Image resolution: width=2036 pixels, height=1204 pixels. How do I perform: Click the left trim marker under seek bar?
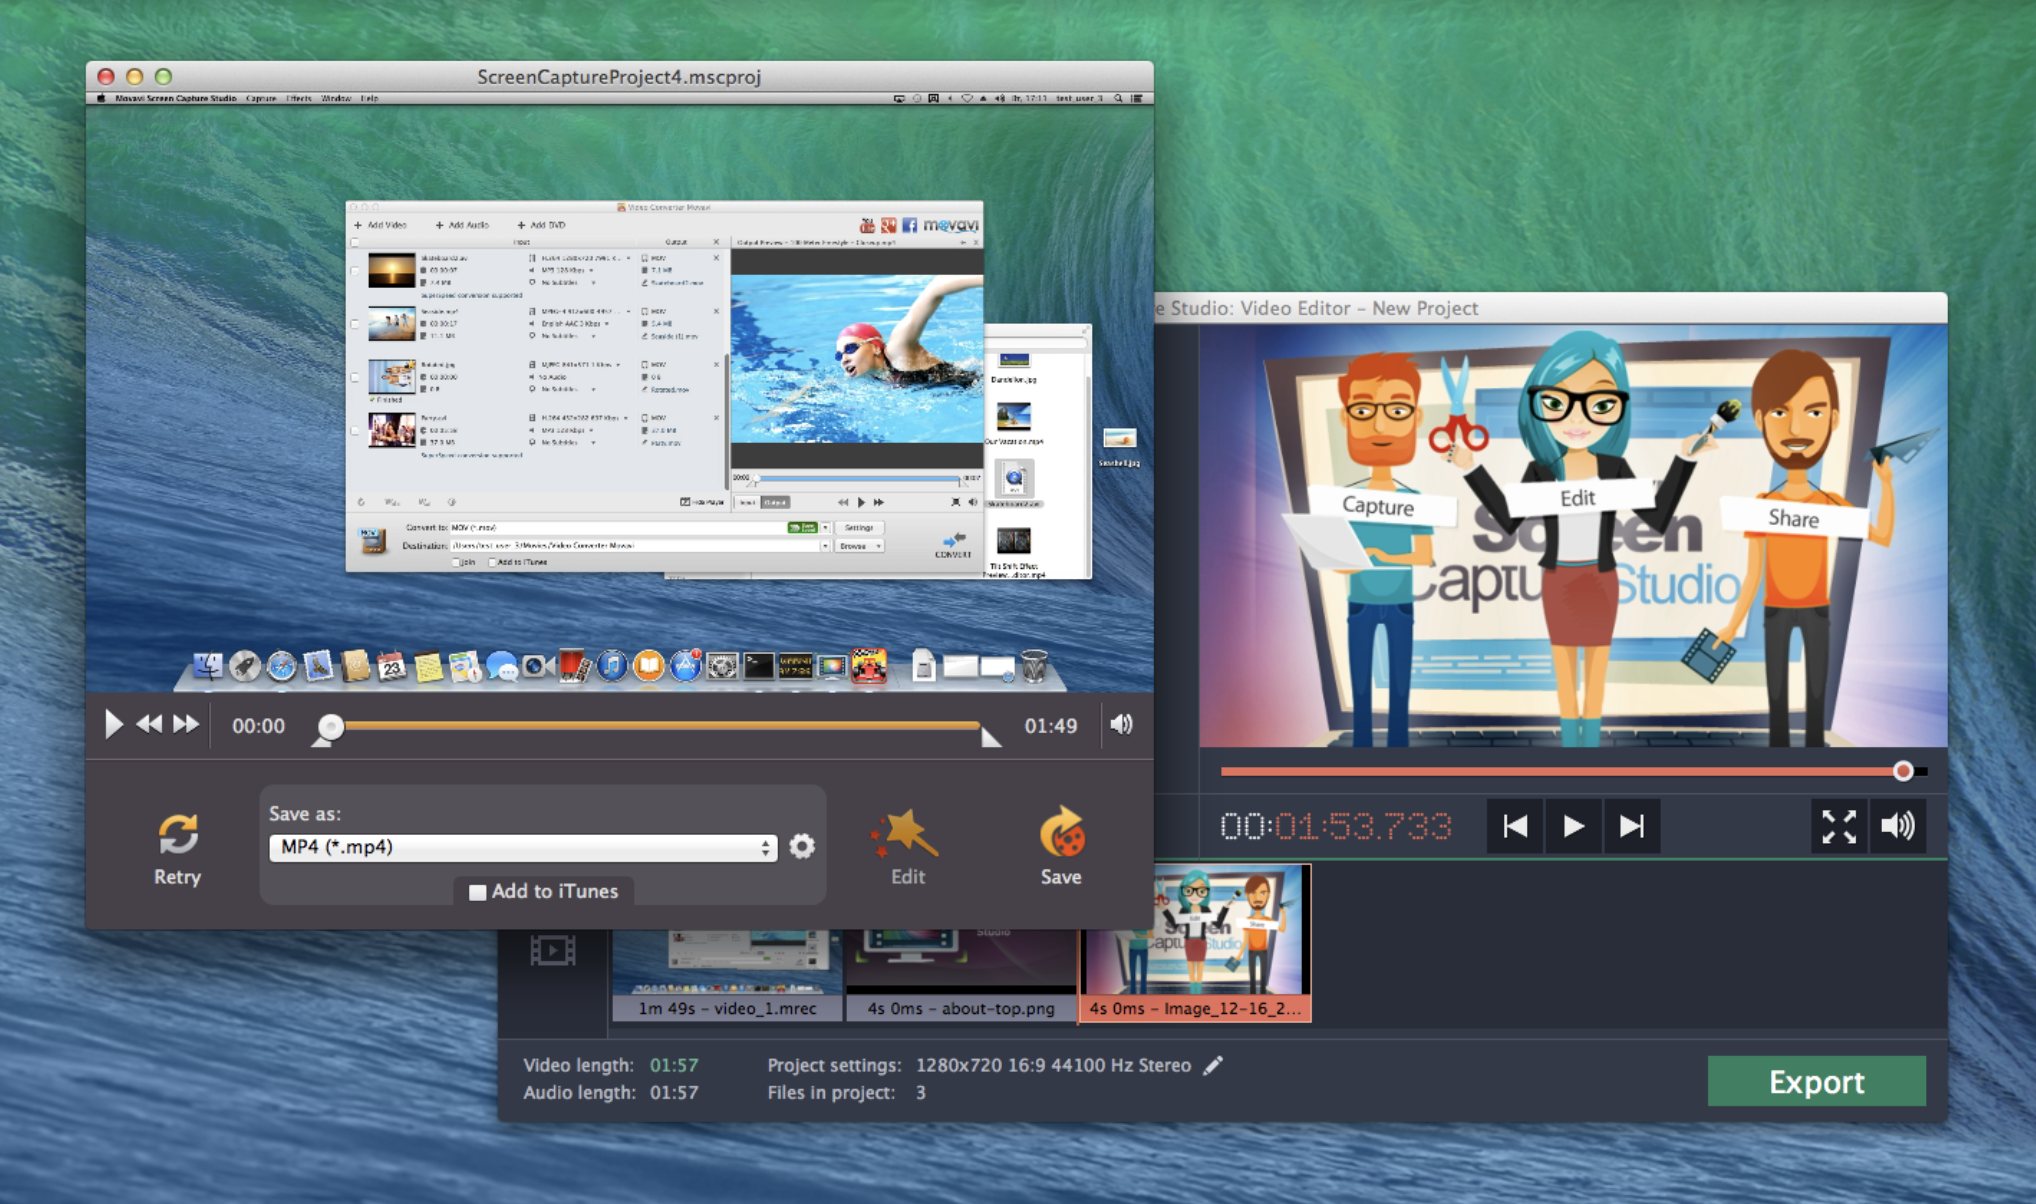[x=322, y=741]
